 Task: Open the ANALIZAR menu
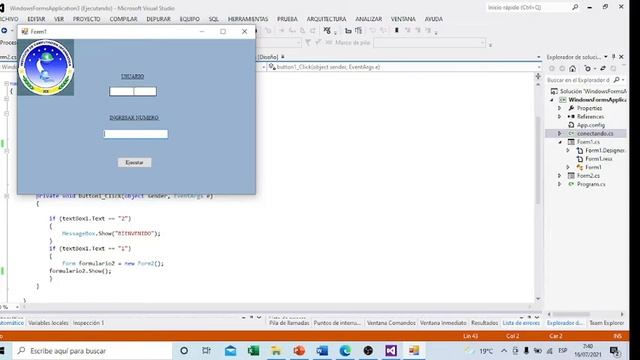[369, 19]
